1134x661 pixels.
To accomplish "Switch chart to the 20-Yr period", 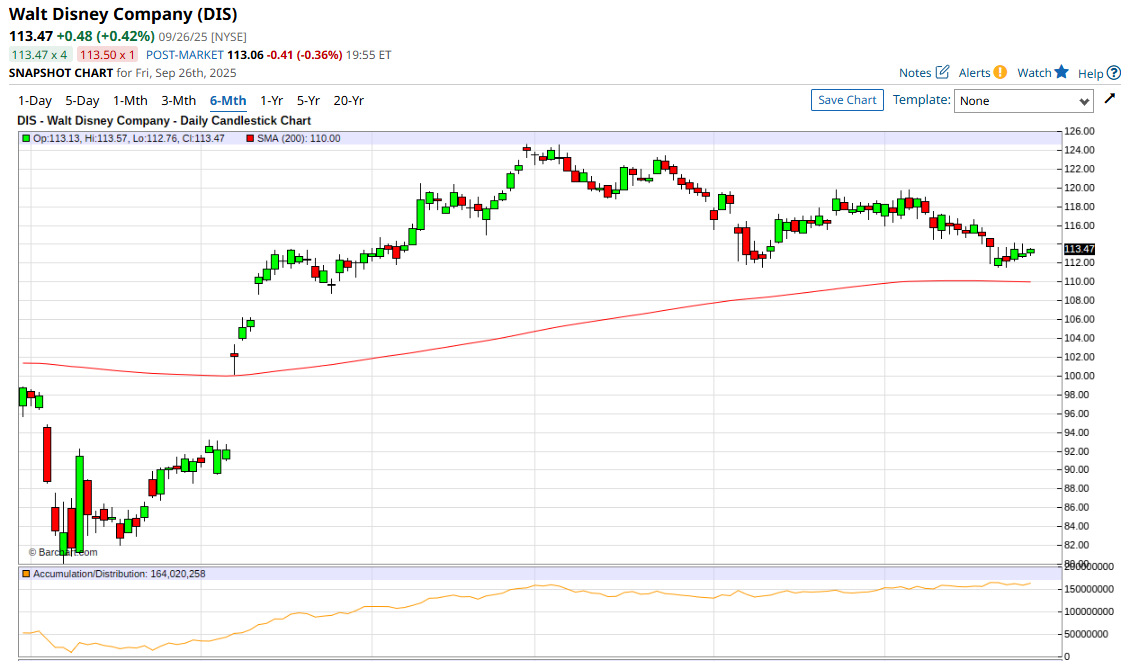I will (349, 101).
